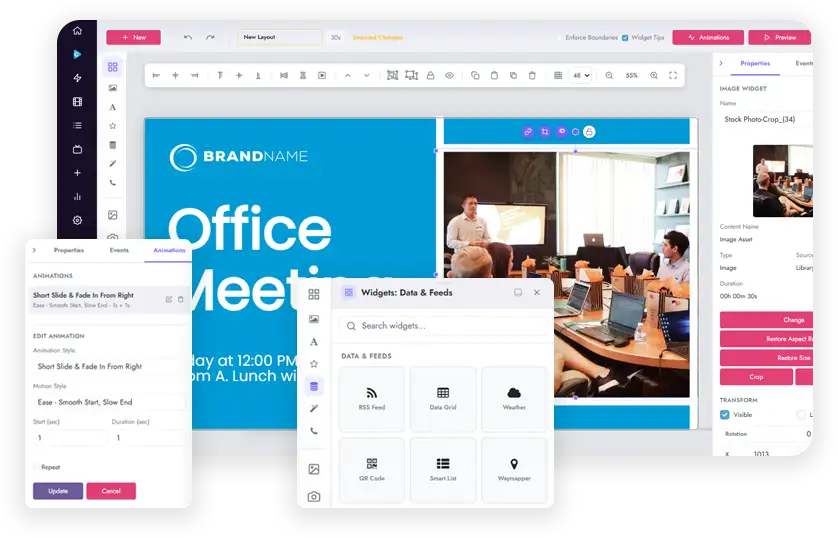The height and width of the screenshot is (538, 838).
Task: Uncheck the Visible checkbox under Transform
Action: coord(725,415)
